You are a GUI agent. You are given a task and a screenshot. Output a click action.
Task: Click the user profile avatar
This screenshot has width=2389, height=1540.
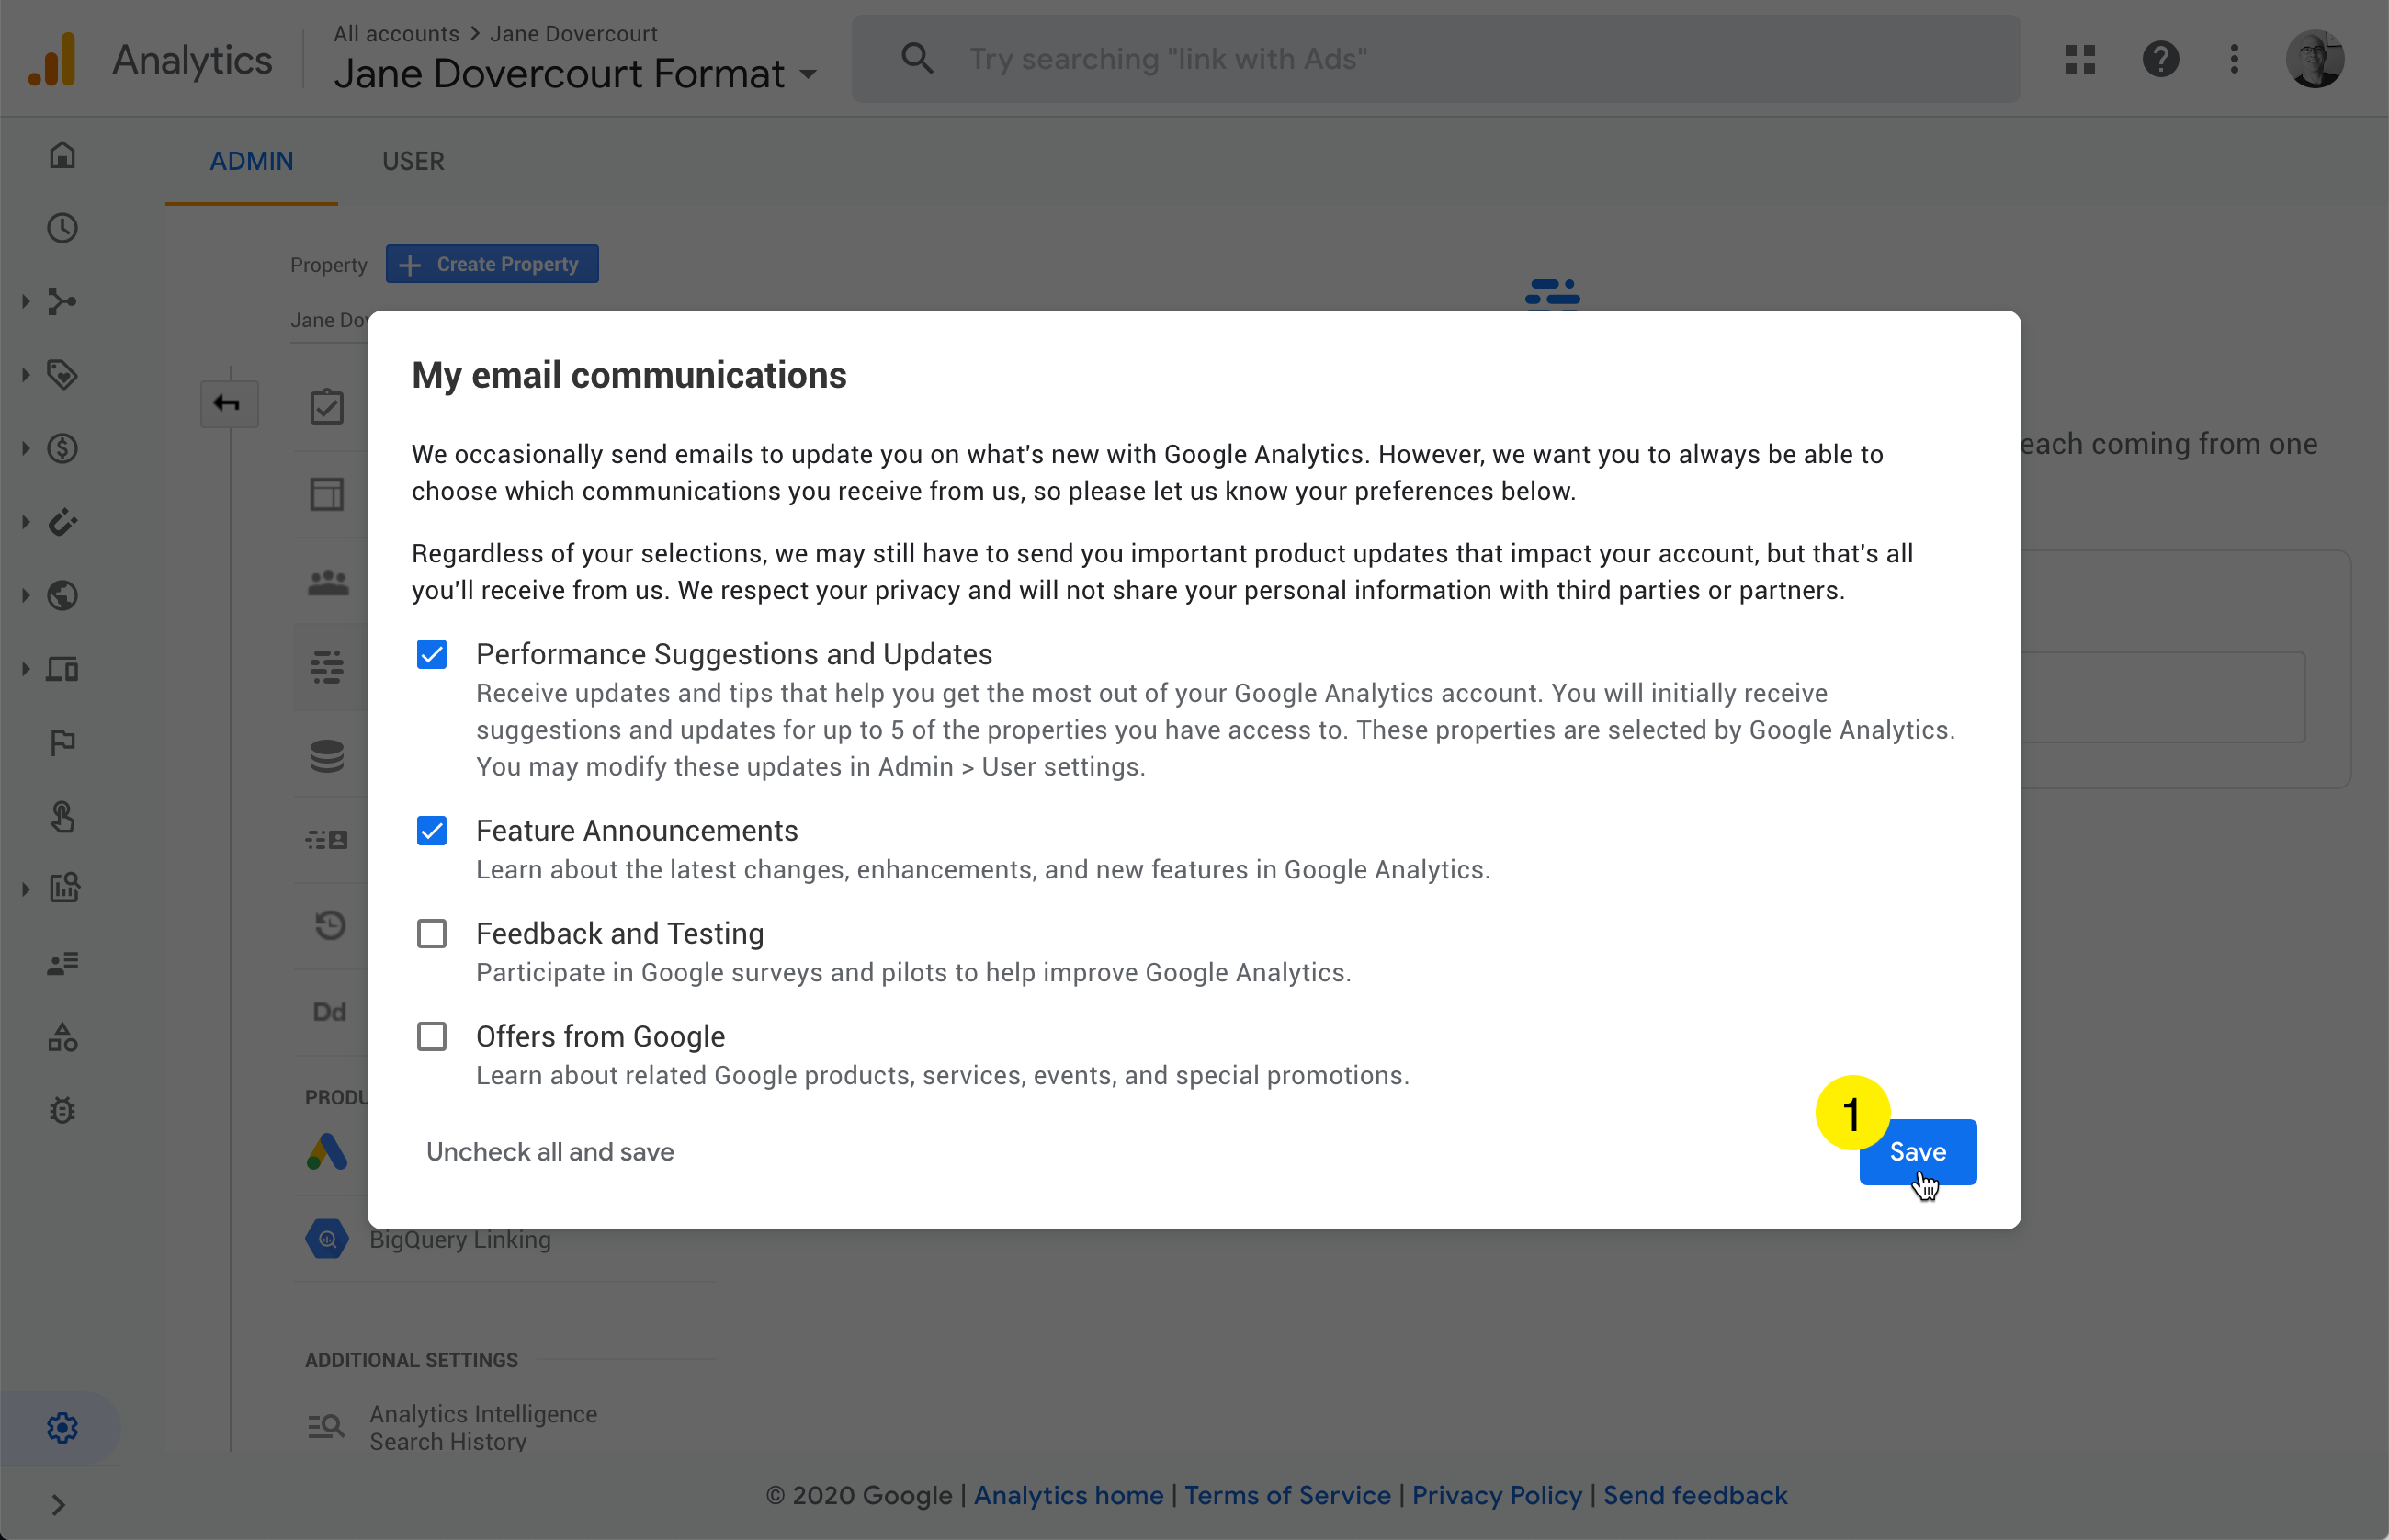coord(2314,59)
